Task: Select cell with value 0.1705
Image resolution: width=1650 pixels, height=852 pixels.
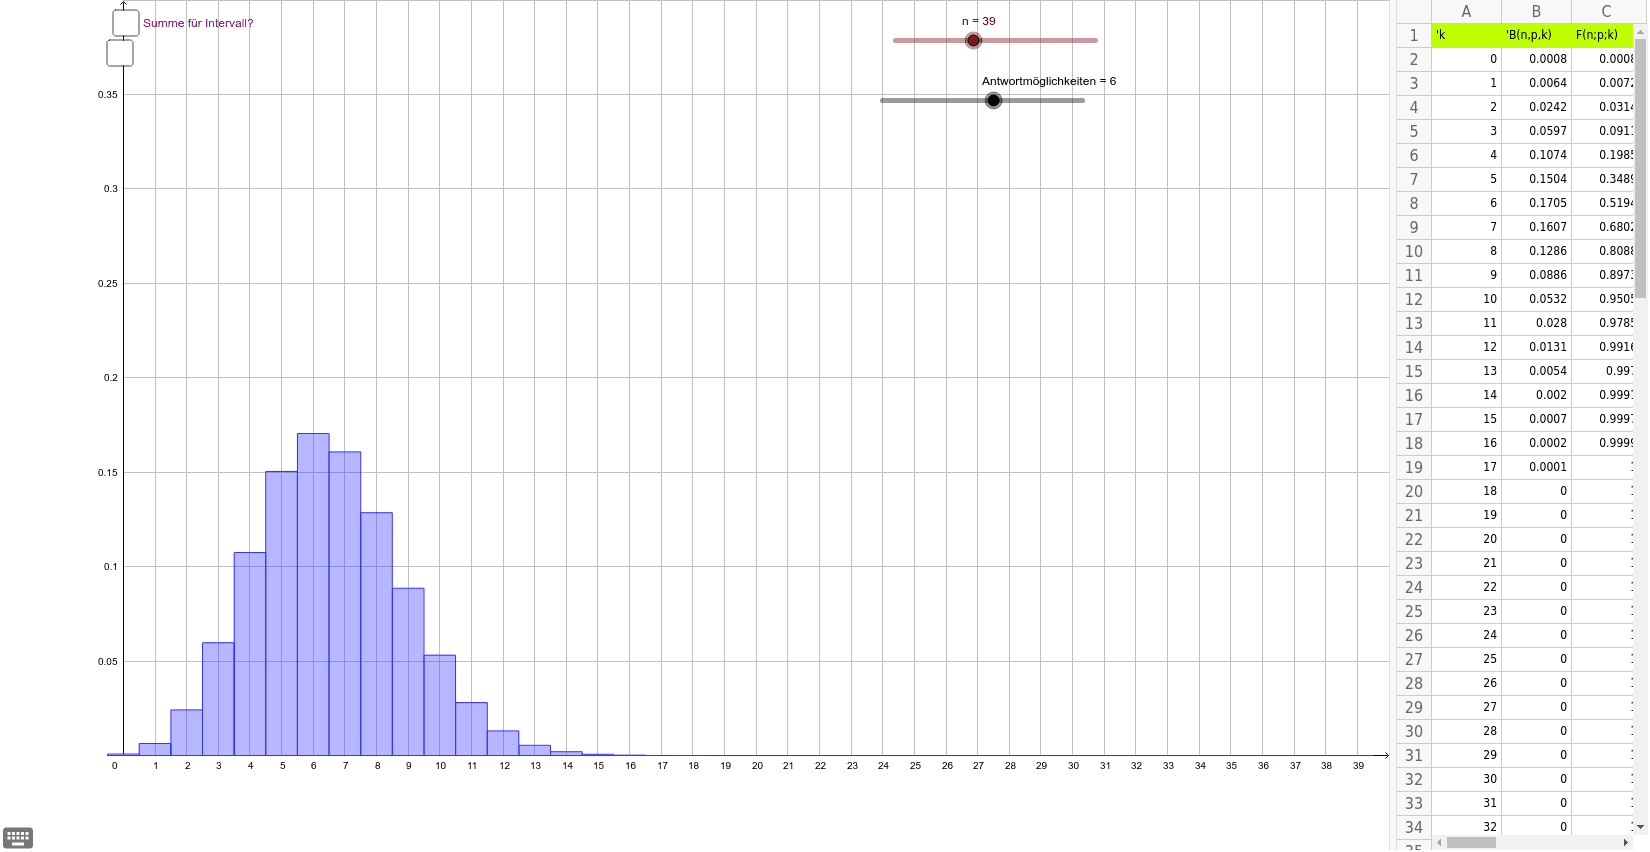Action: point(1536,203)
